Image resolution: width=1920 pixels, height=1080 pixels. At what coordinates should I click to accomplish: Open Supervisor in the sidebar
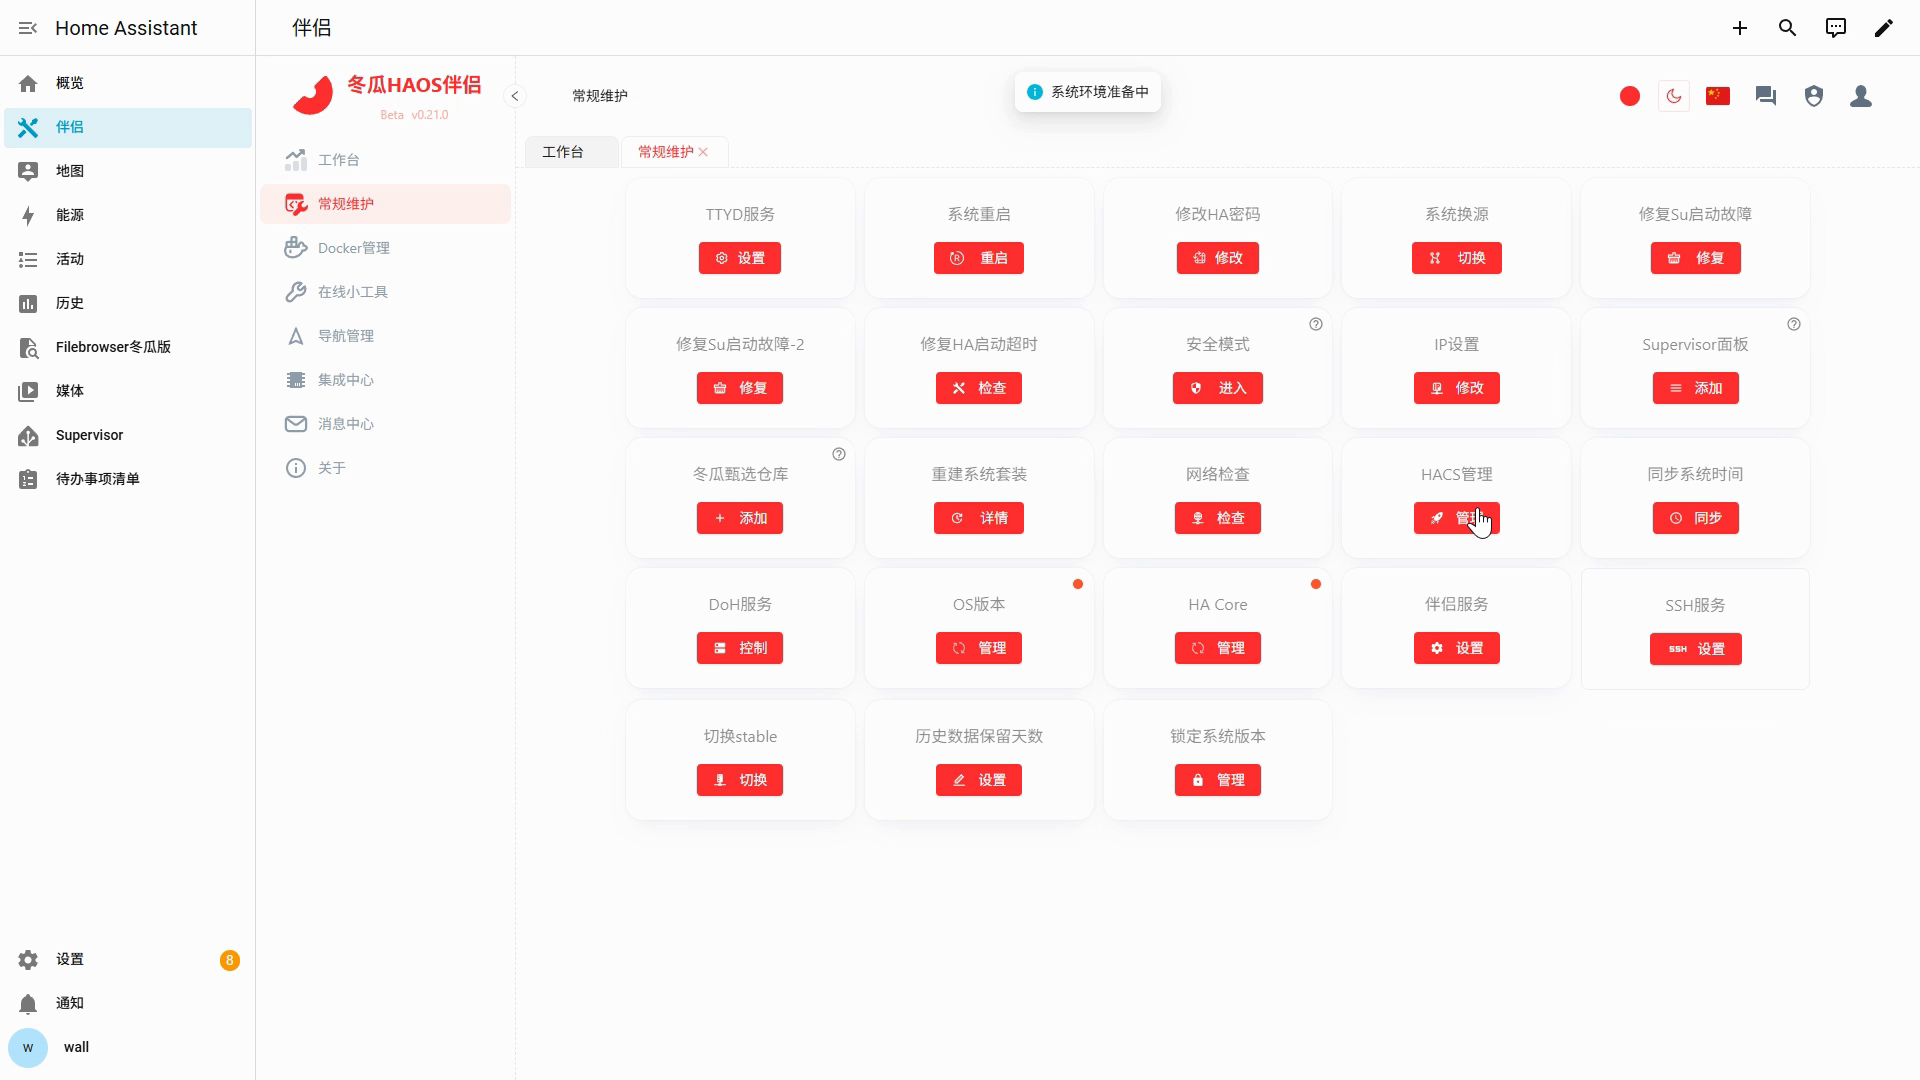point(128,435)
